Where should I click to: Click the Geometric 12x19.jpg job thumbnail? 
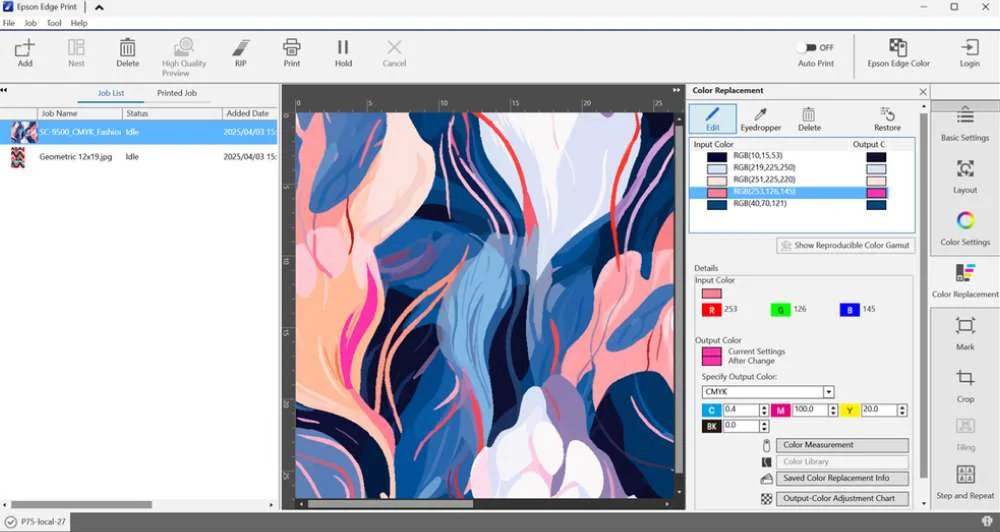click(x=18, y=157)
